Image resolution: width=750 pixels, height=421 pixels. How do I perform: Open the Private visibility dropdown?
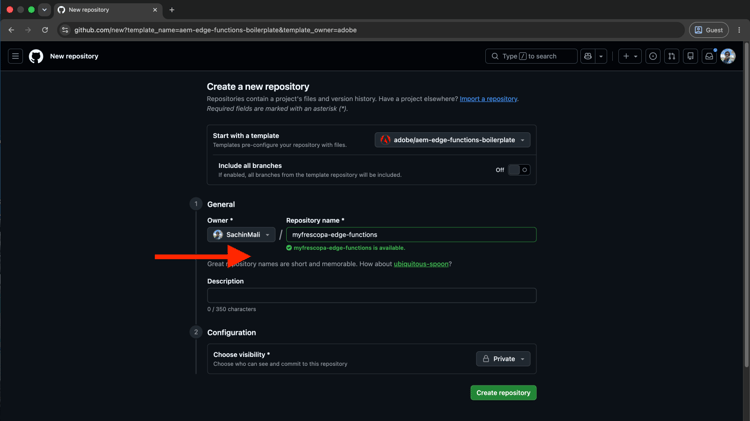tap(503, 359)
